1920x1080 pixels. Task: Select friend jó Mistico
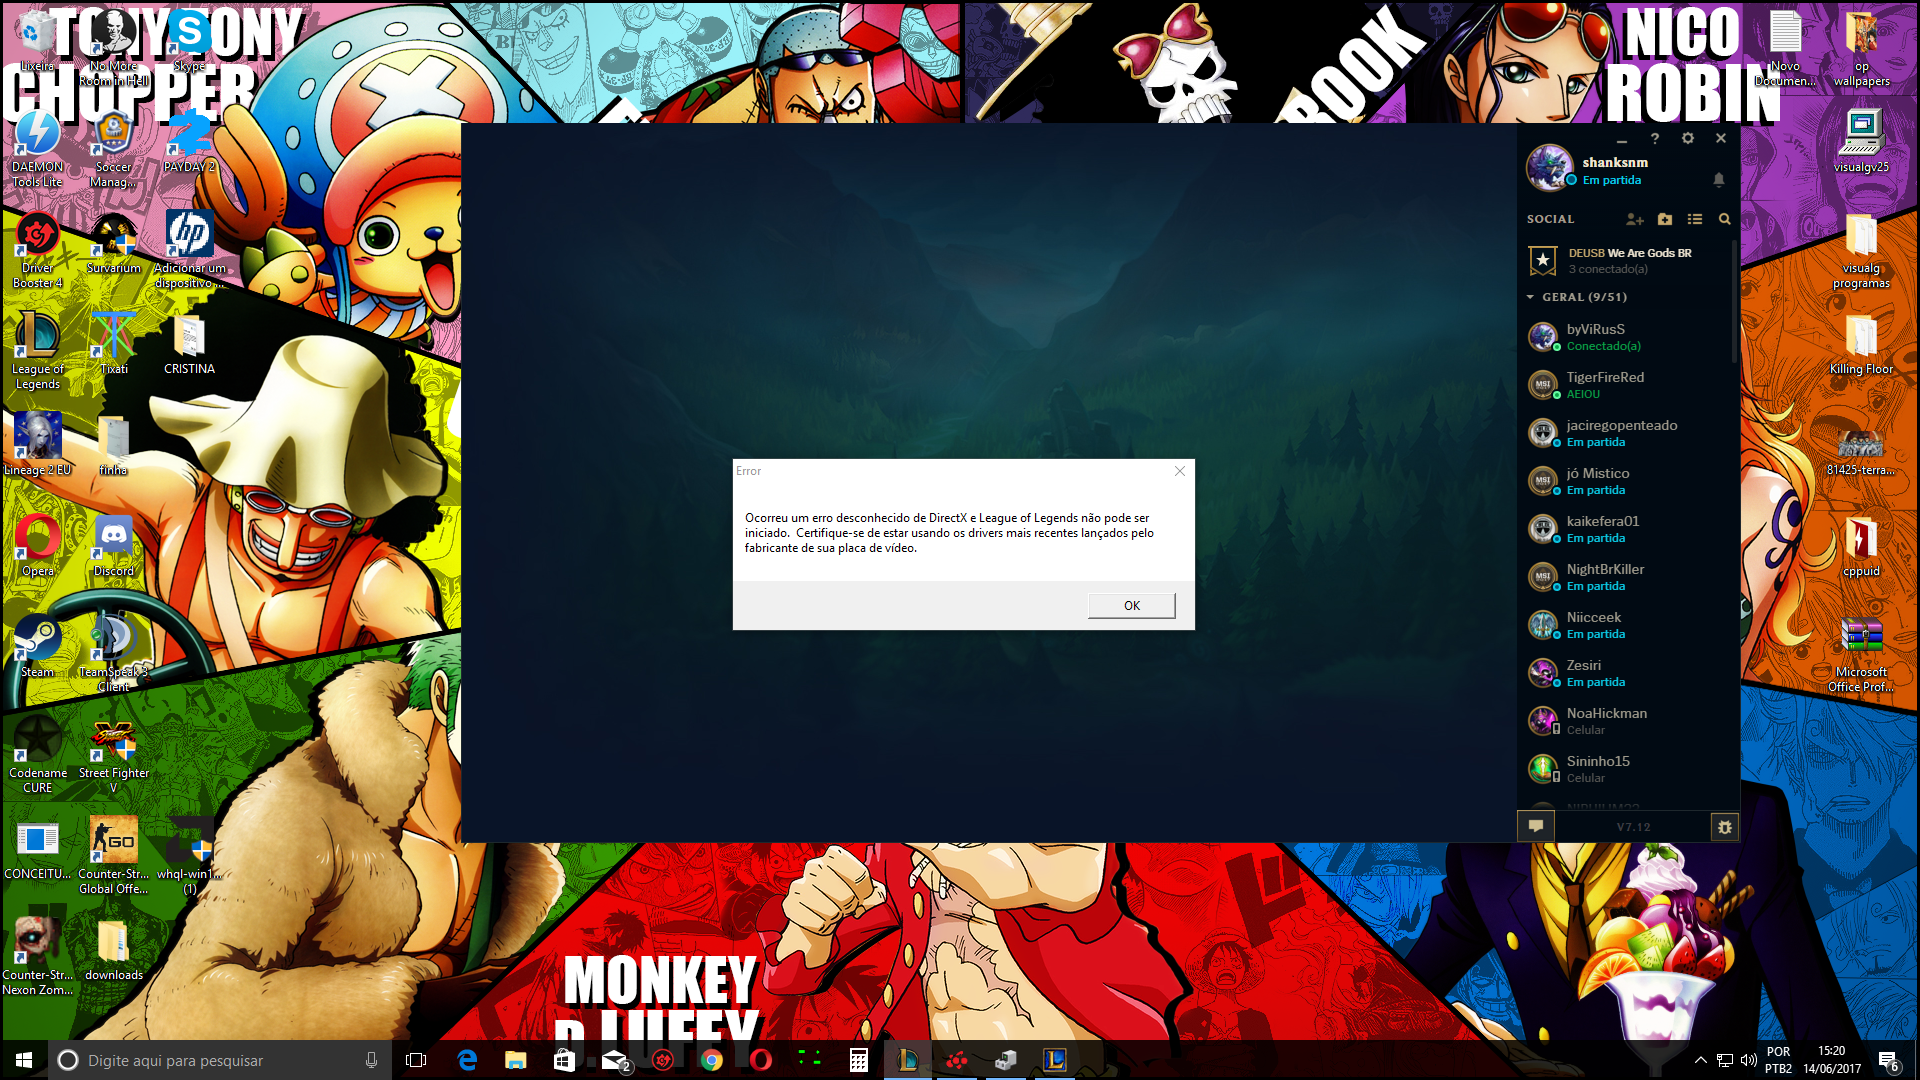point(1625,481)
